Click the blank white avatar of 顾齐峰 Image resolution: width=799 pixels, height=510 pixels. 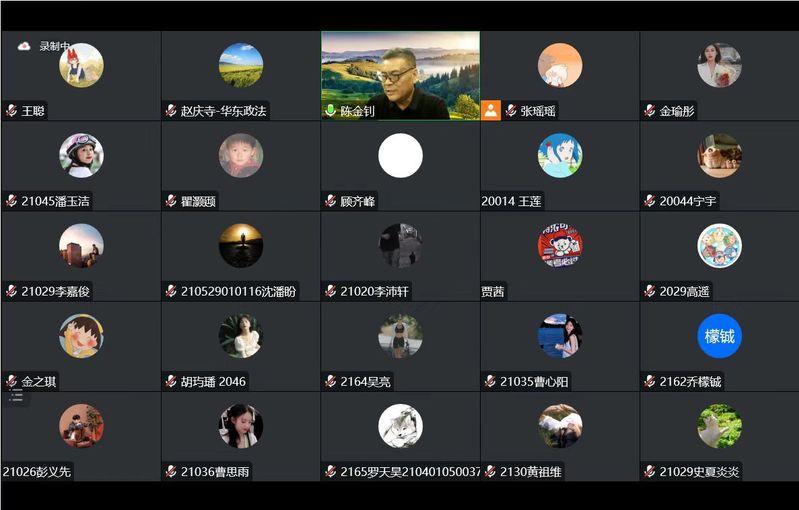[401, 155]
